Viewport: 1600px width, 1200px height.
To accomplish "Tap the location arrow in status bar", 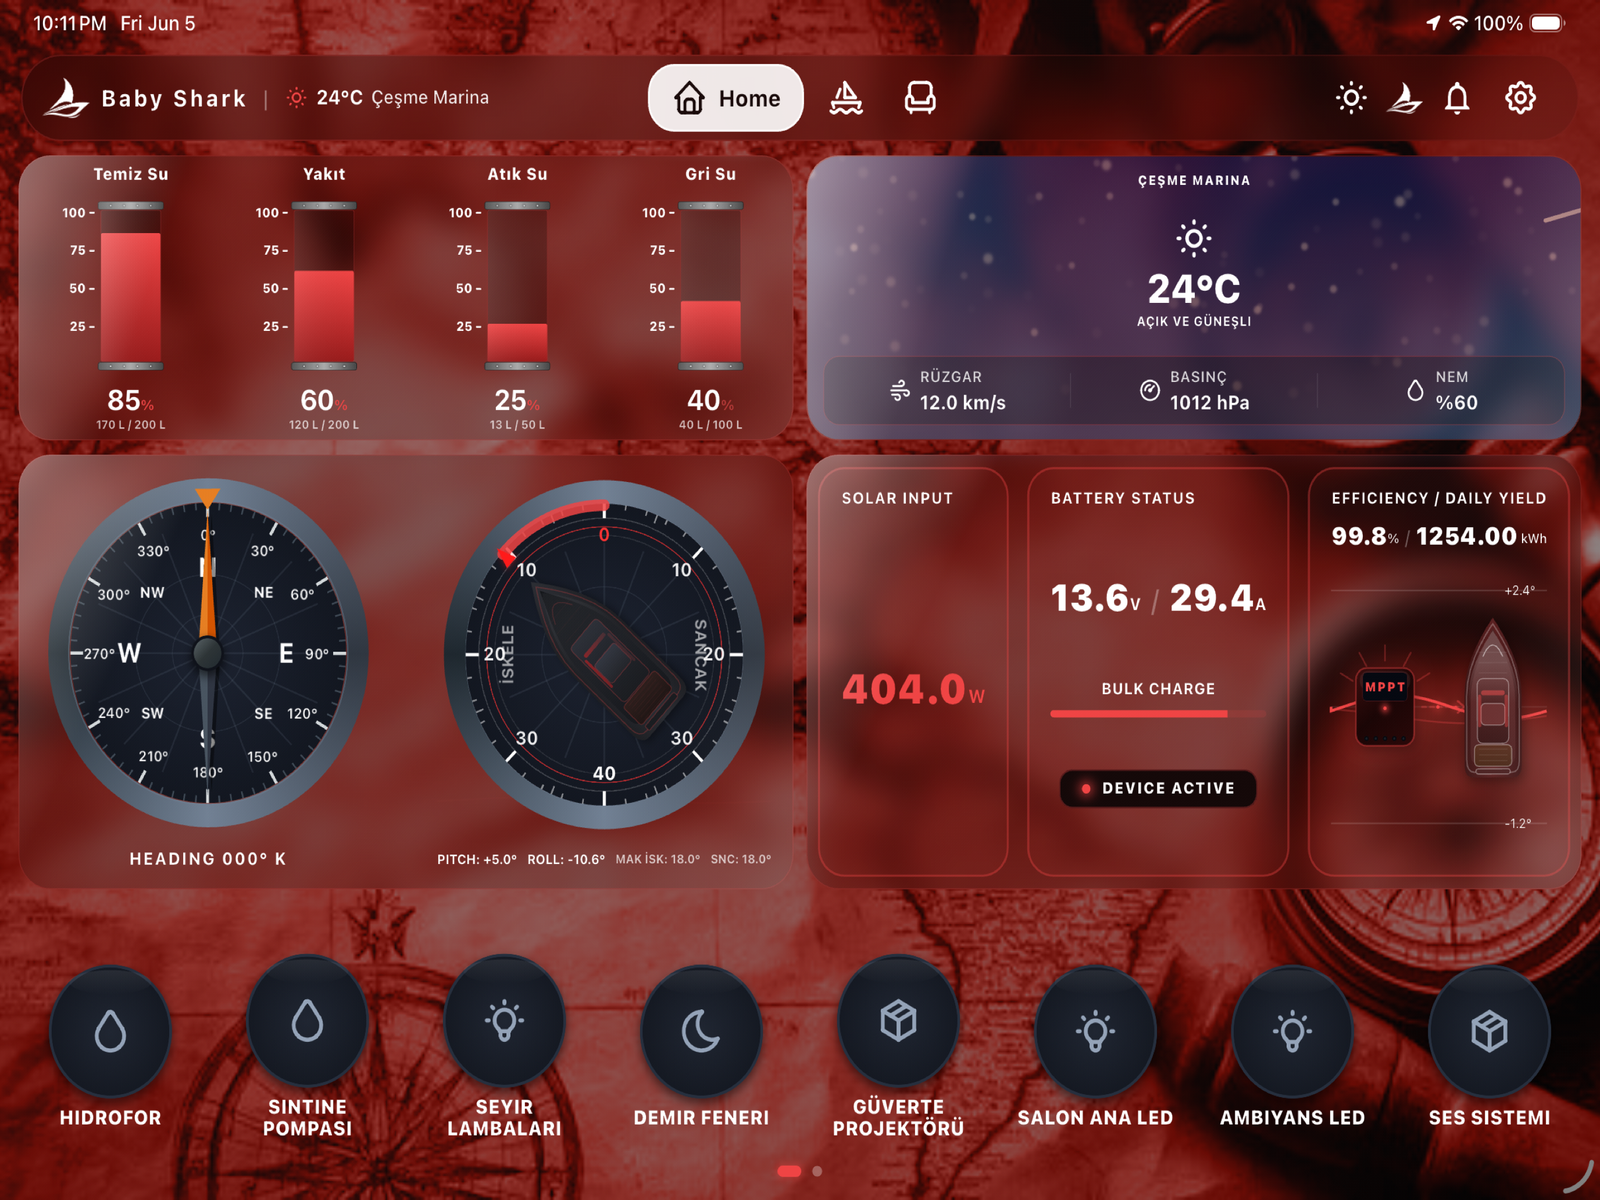I will (1433, 23).
